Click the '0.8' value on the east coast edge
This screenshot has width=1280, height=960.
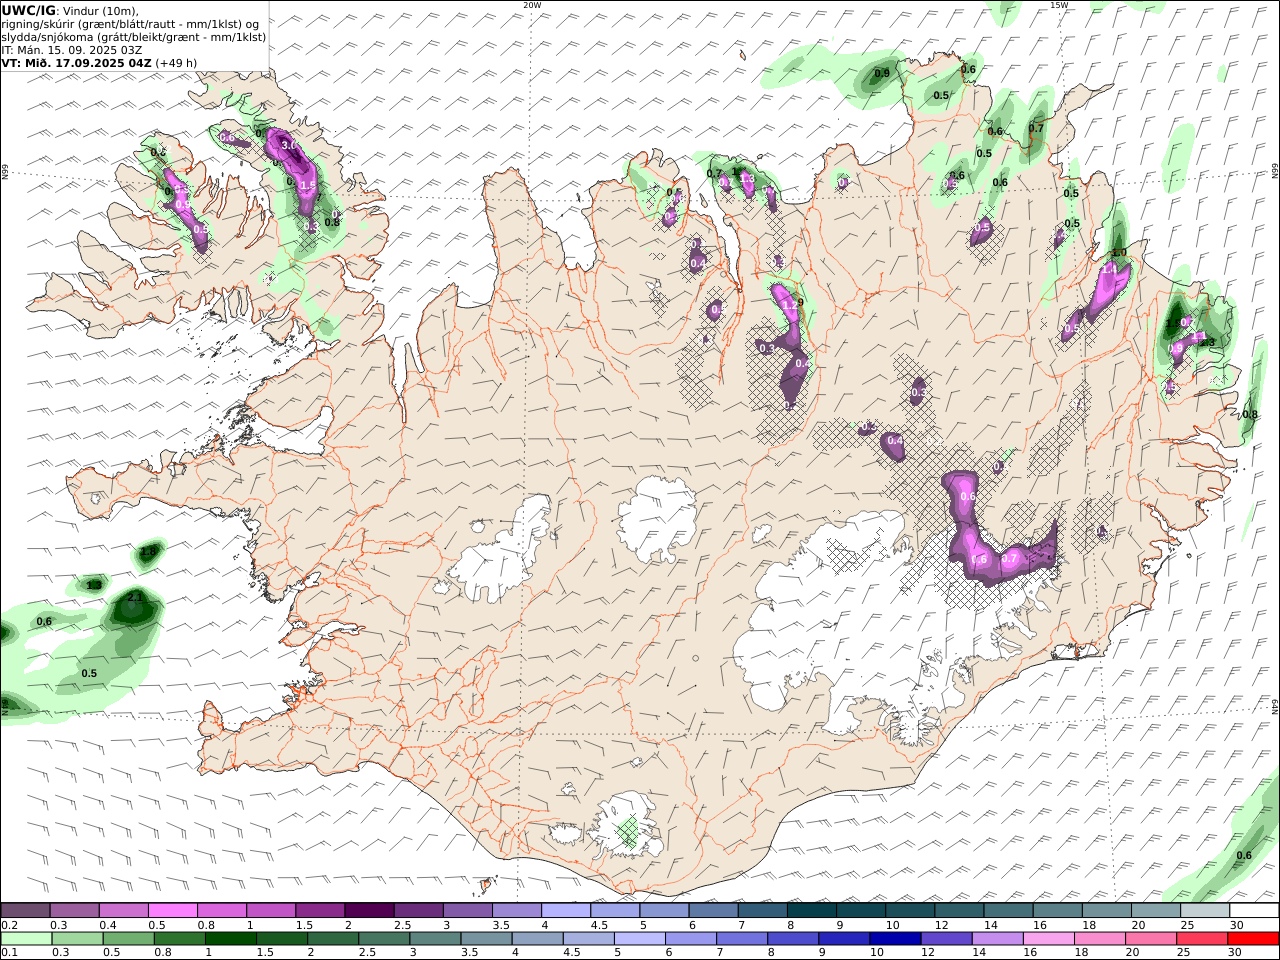point(1250,414)
